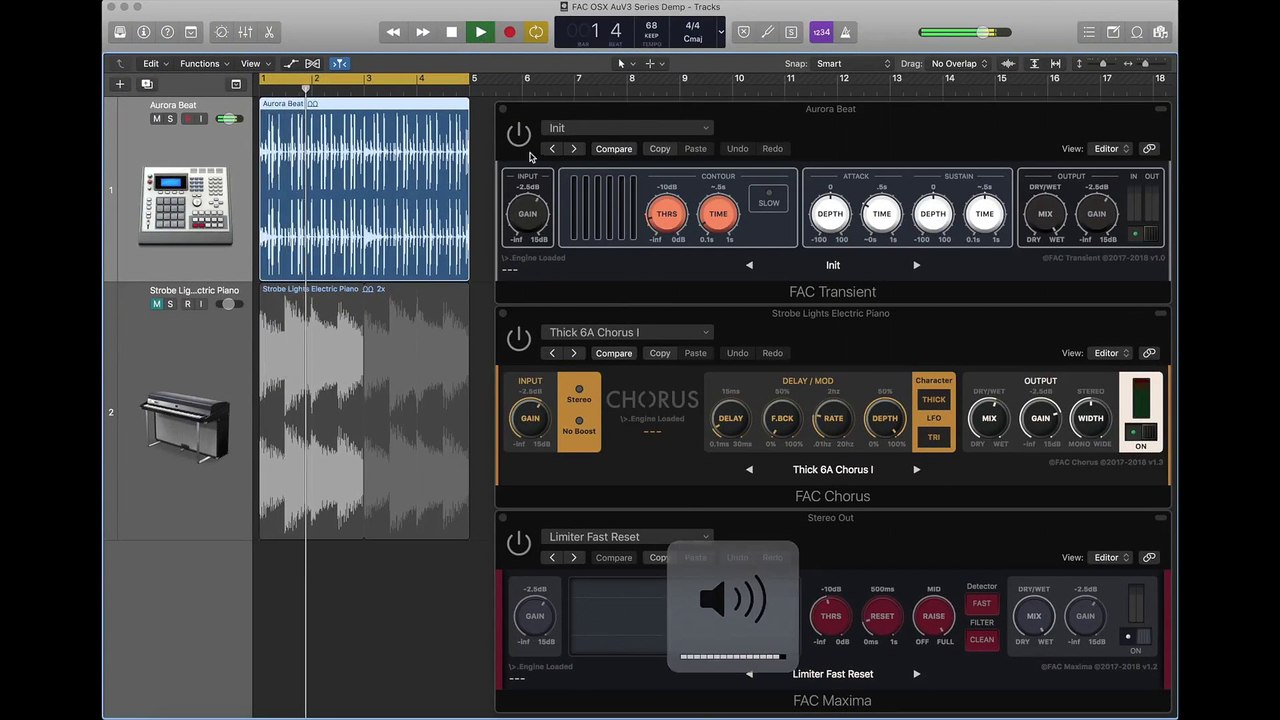Open the Inspector info icon

(x=144, y=32)
